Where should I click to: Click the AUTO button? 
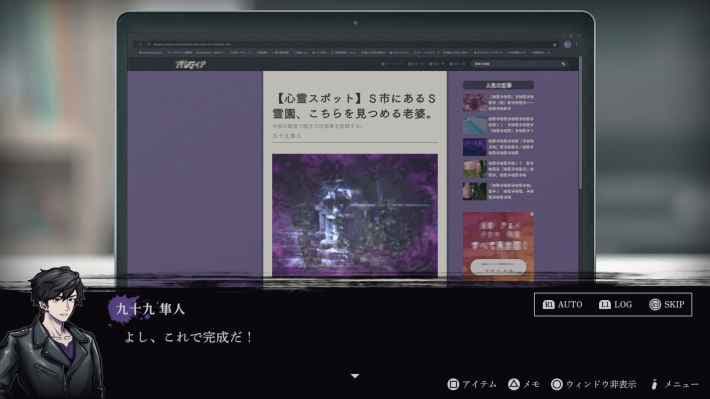pyautogui.click(x=562, y=305)
